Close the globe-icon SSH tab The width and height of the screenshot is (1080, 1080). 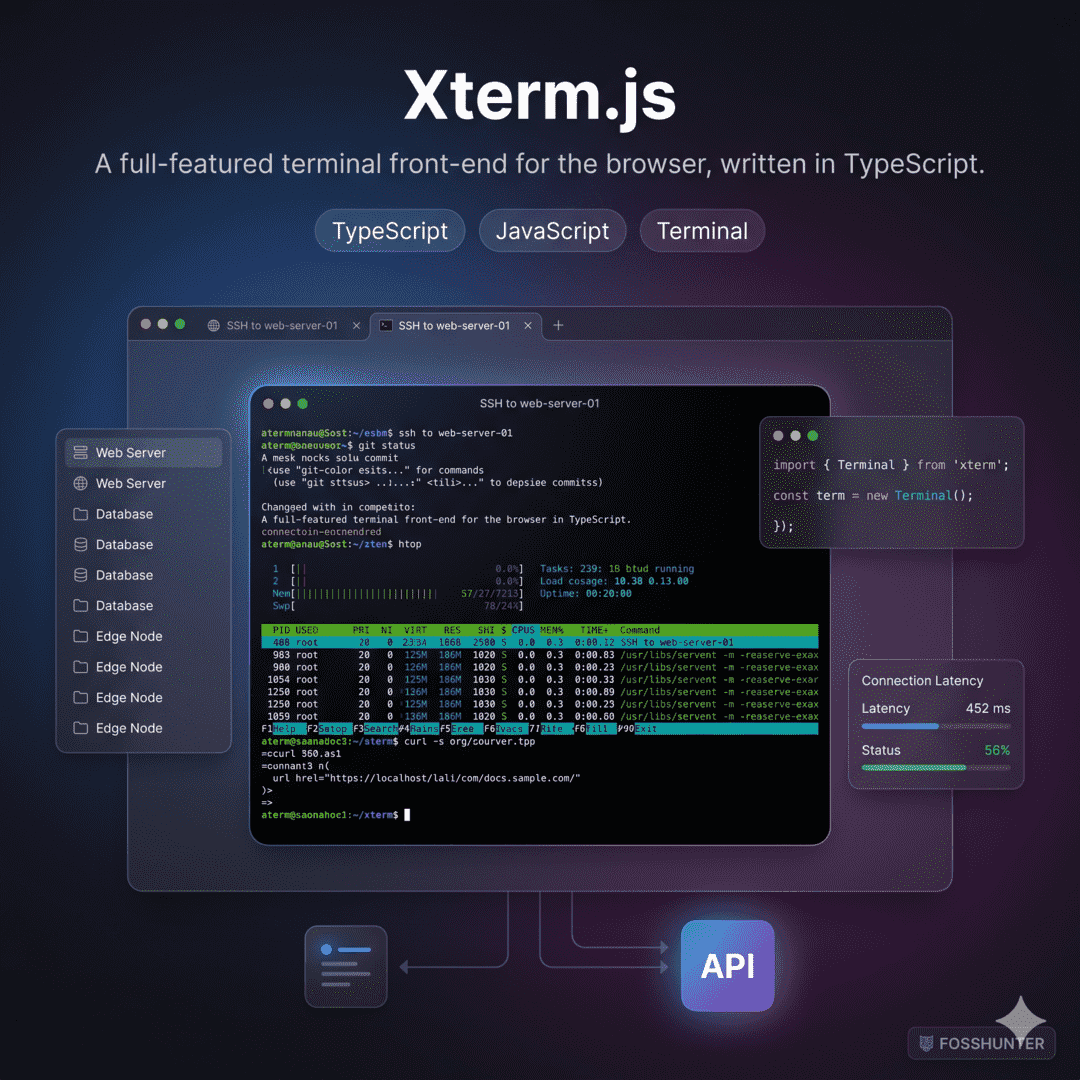coord(356,326)
